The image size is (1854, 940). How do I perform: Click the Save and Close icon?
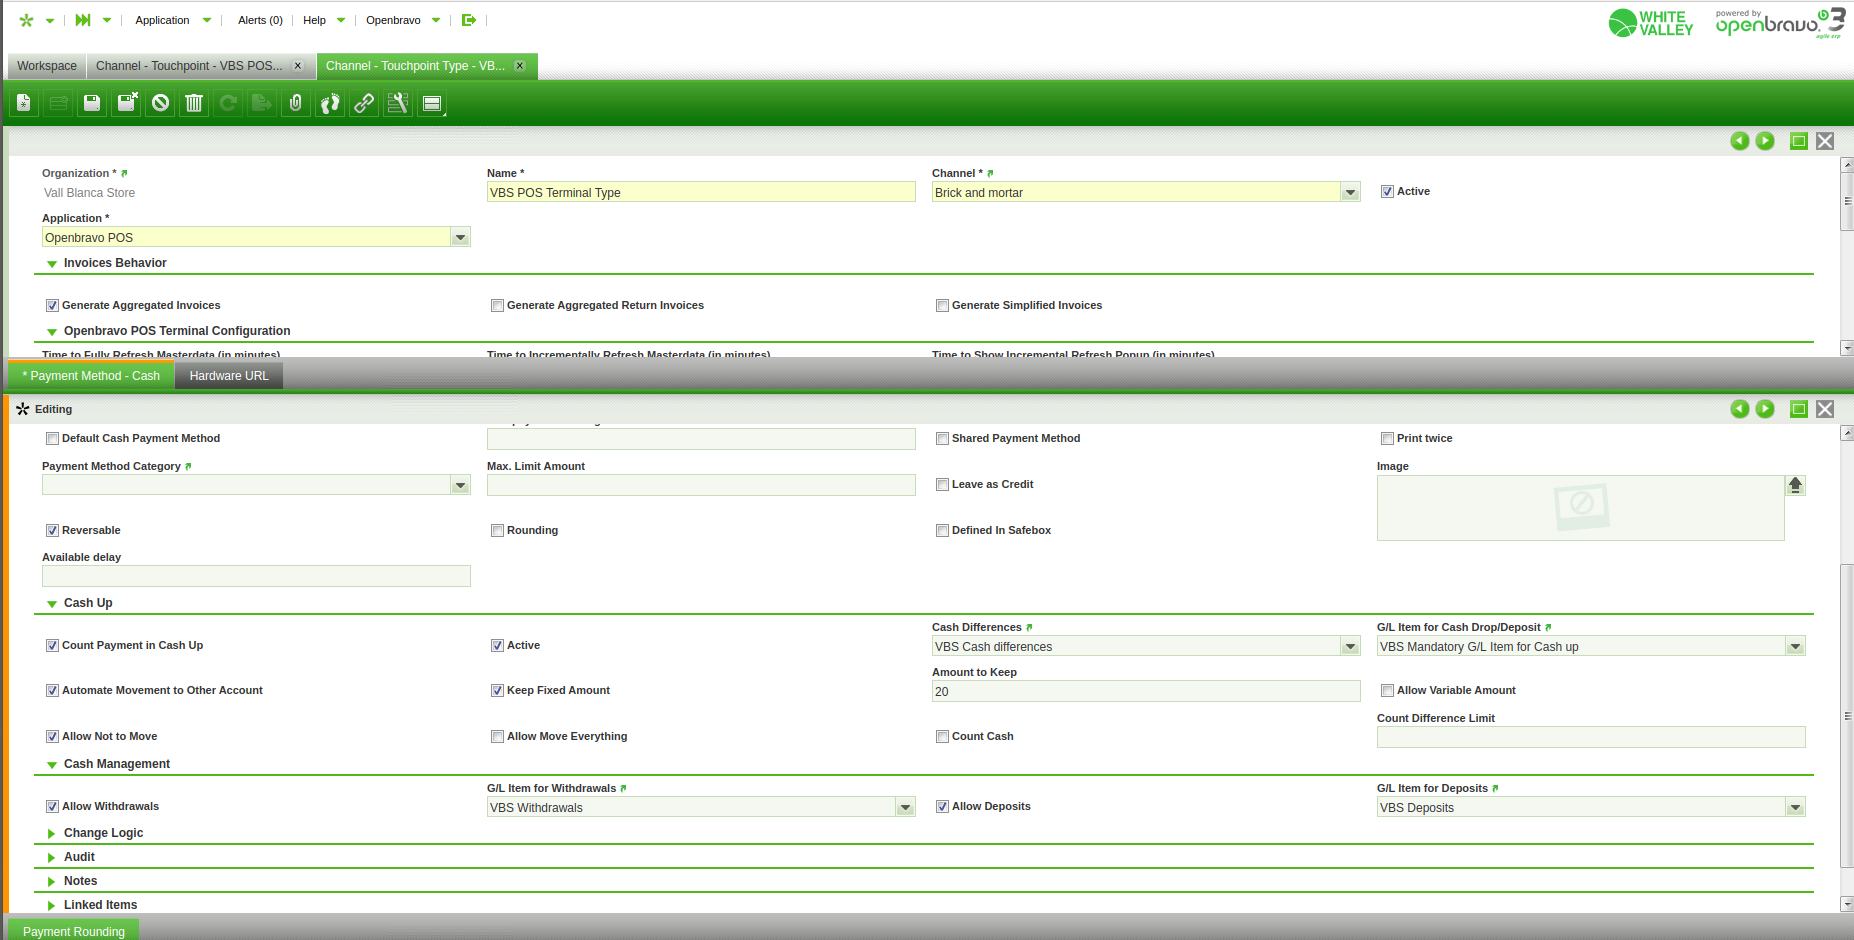[x=127, y=103]
